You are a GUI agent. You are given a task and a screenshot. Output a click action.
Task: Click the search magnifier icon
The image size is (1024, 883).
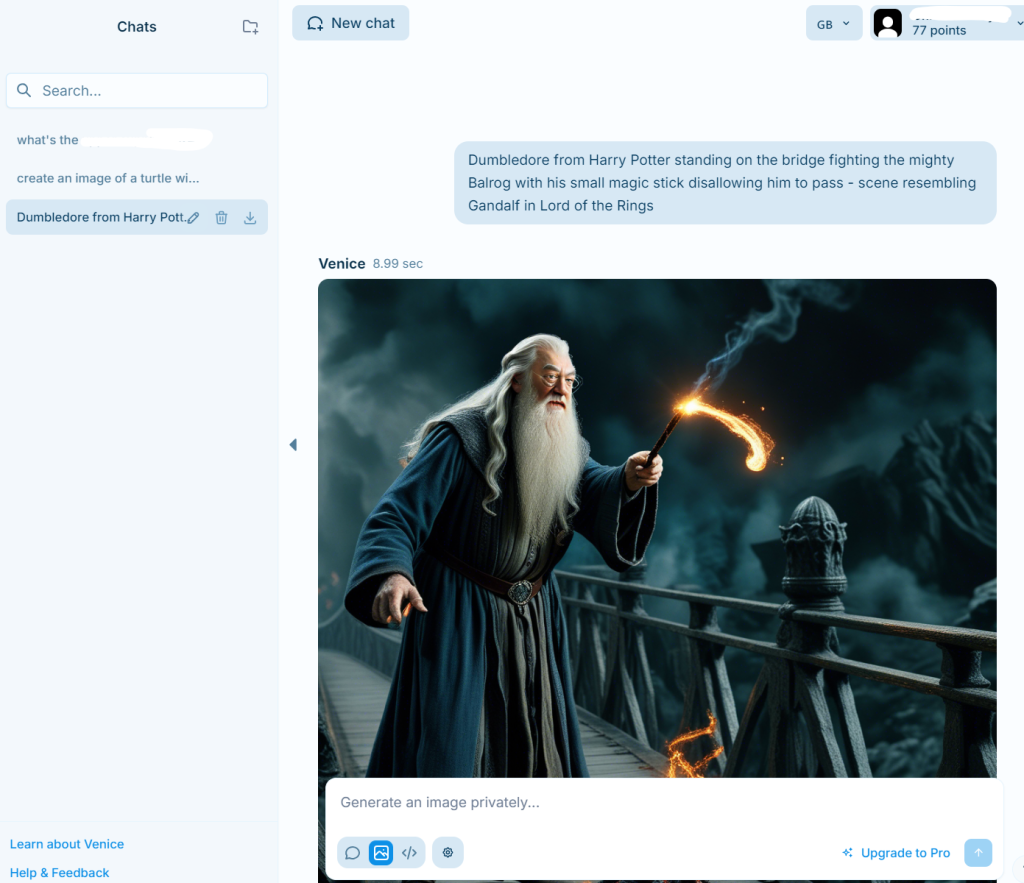(24, 91)
